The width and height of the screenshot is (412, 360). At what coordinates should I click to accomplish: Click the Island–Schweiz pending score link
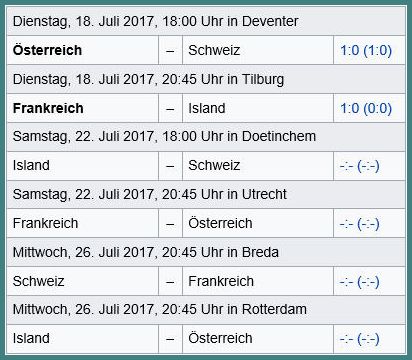tap(359, 166)
